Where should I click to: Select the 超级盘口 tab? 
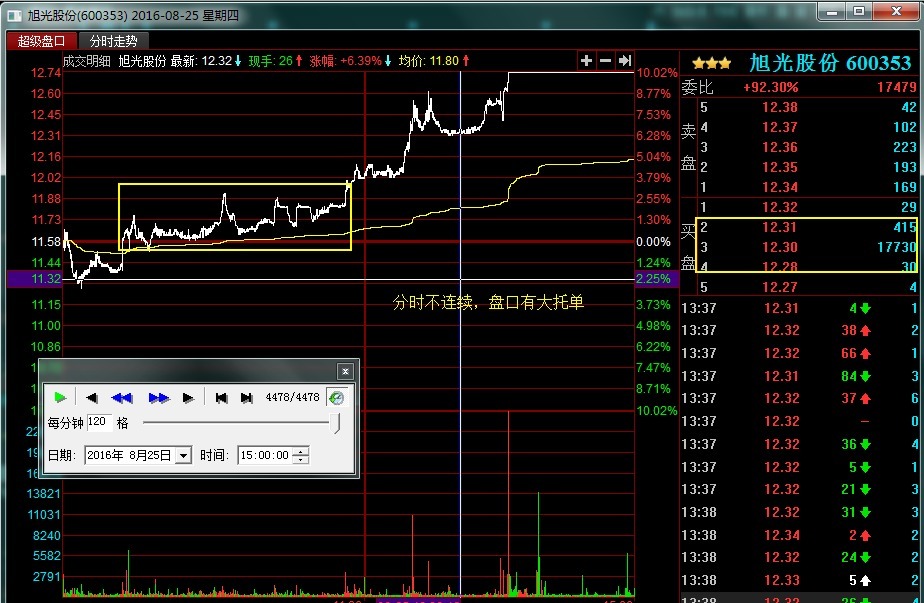pyautogui.click(x=41, y=41)
